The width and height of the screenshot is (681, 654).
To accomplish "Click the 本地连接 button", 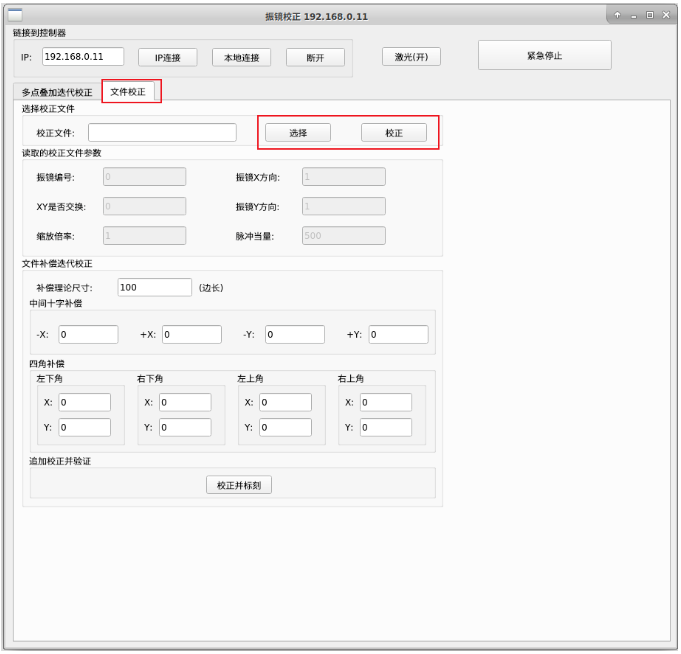I will point(241,57).
